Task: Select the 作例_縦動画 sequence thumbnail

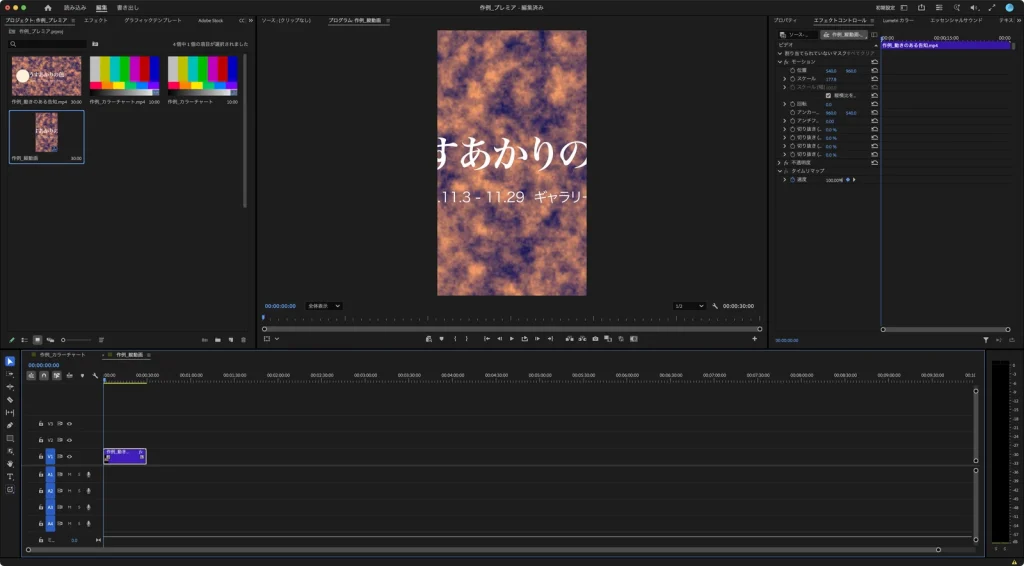Action: pyautogui.click(x=46, y=133)
